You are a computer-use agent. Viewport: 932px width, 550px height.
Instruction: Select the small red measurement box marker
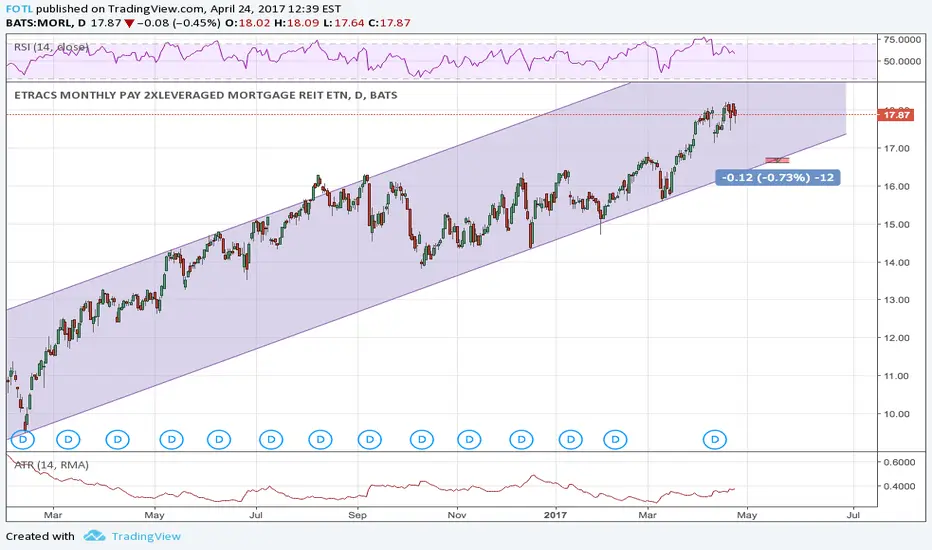(x=777, y=159)
